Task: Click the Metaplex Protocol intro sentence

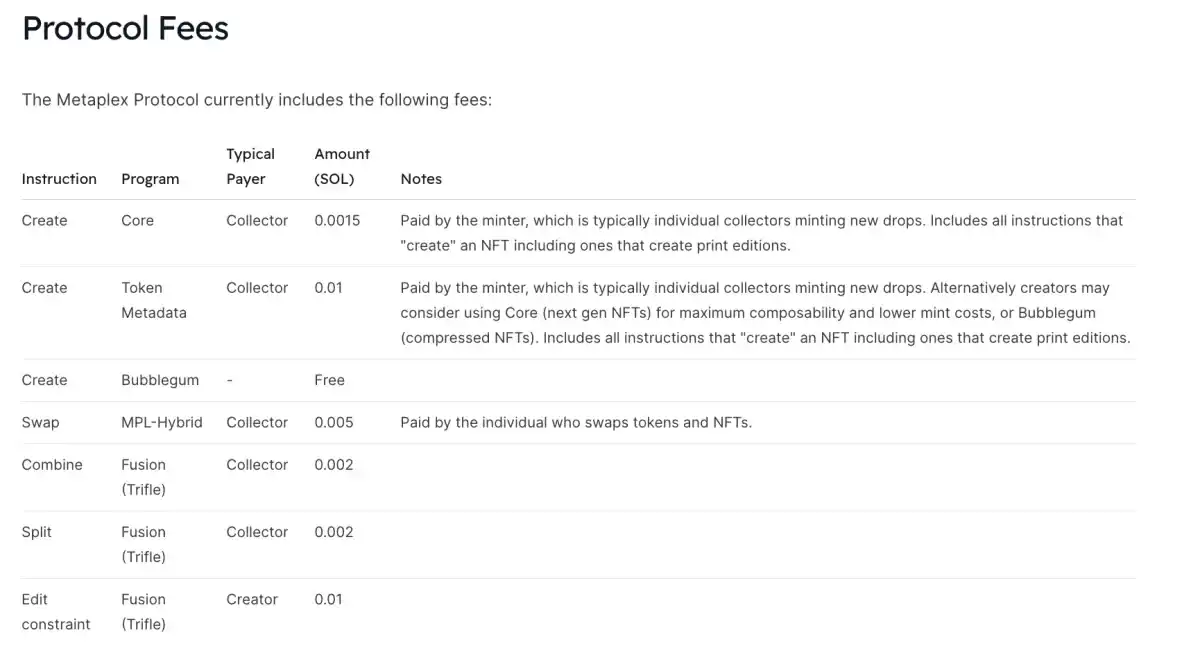Action: point(257,100)
